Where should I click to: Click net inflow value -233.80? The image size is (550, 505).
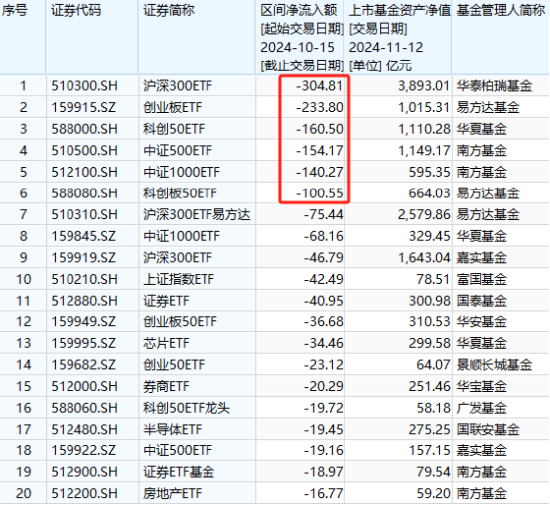click(319, 107)
